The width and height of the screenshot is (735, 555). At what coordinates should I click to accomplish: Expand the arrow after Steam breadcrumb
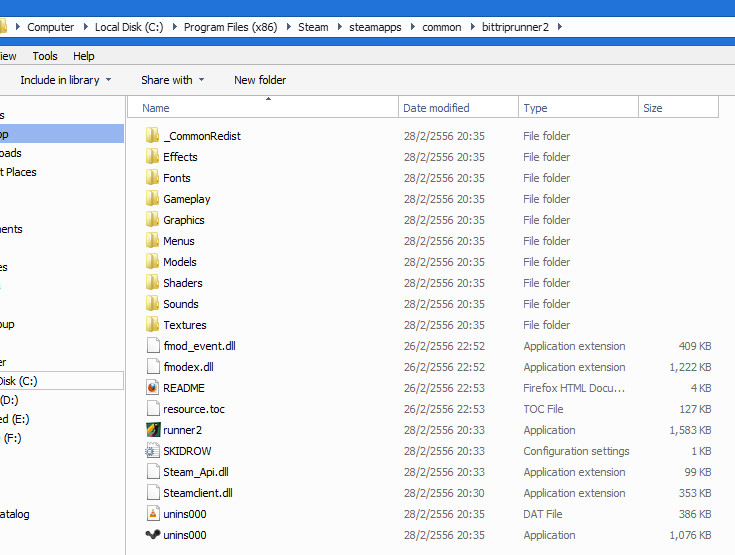click(x=339, y=27)
